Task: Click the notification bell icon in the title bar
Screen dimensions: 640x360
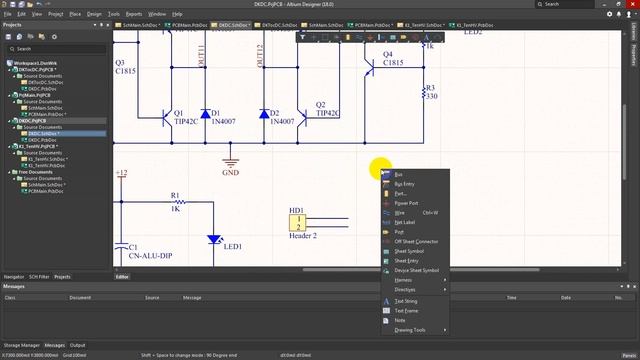Action: [x=619, y=14]
